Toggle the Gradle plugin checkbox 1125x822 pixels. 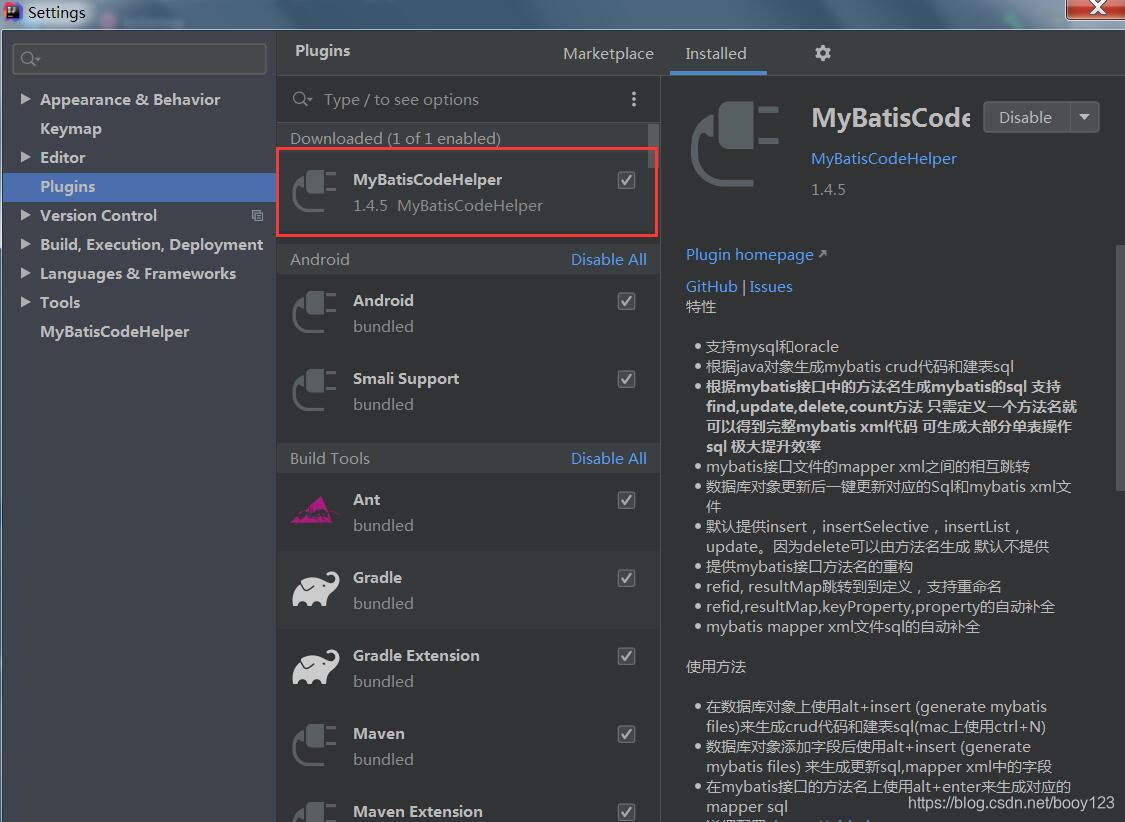[x=626, y=578]
